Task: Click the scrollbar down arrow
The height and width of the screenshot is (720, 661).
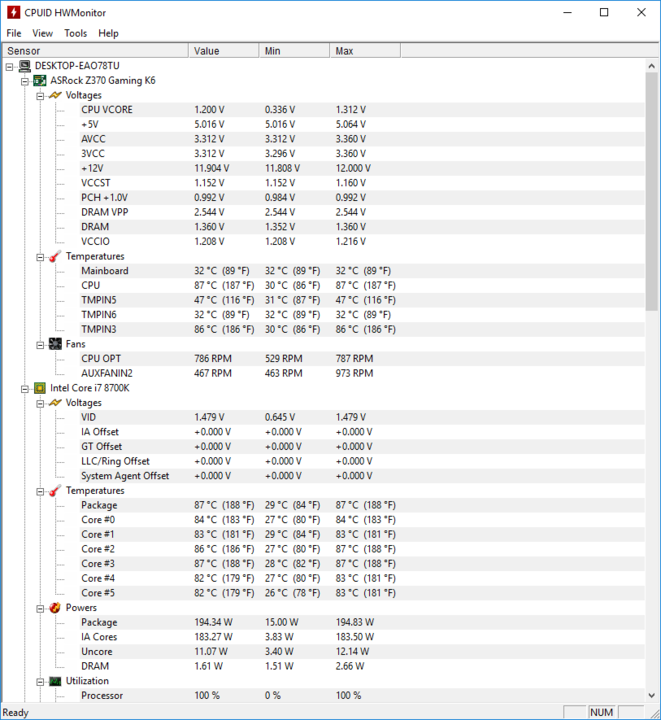Action: tap(651, 695)
